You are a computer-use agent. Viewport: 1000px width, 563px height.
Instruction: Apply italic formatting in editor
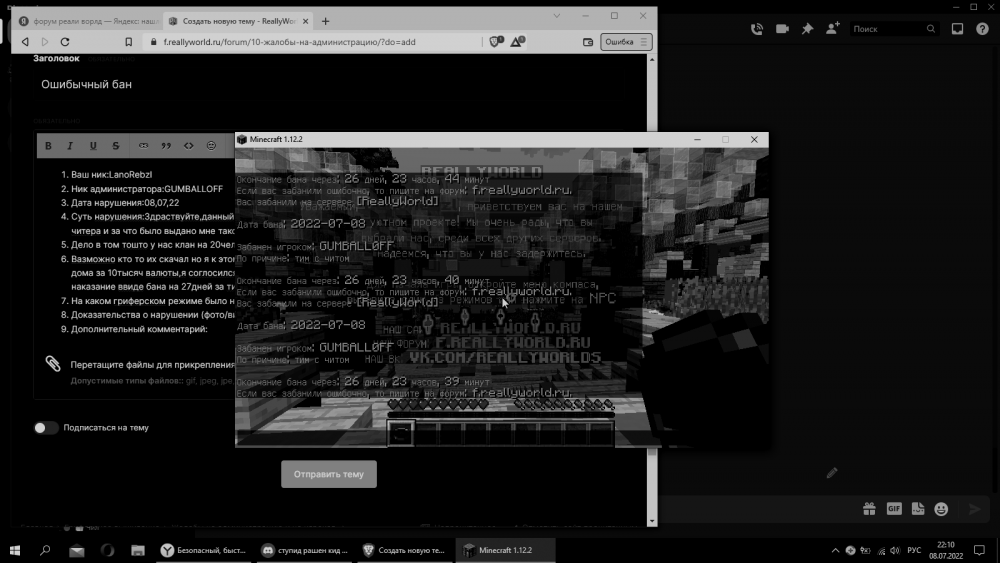click(70, 146)
